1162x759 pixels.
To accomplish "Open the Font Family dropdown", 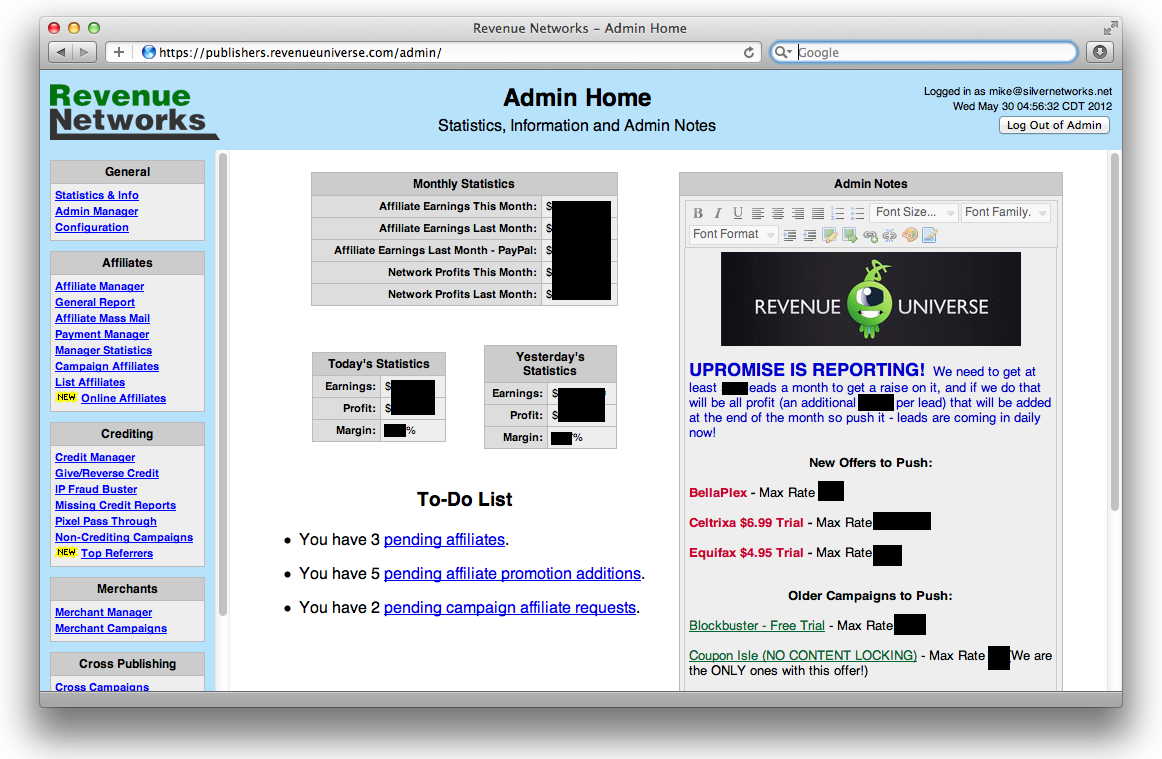I will 1005,212.
